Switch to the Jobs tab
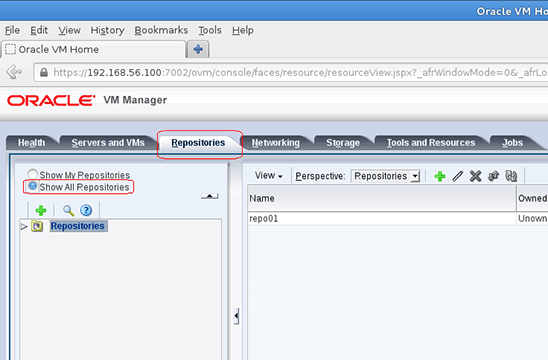The width and height of the screenshot is (548, 360). pos(513,143)
